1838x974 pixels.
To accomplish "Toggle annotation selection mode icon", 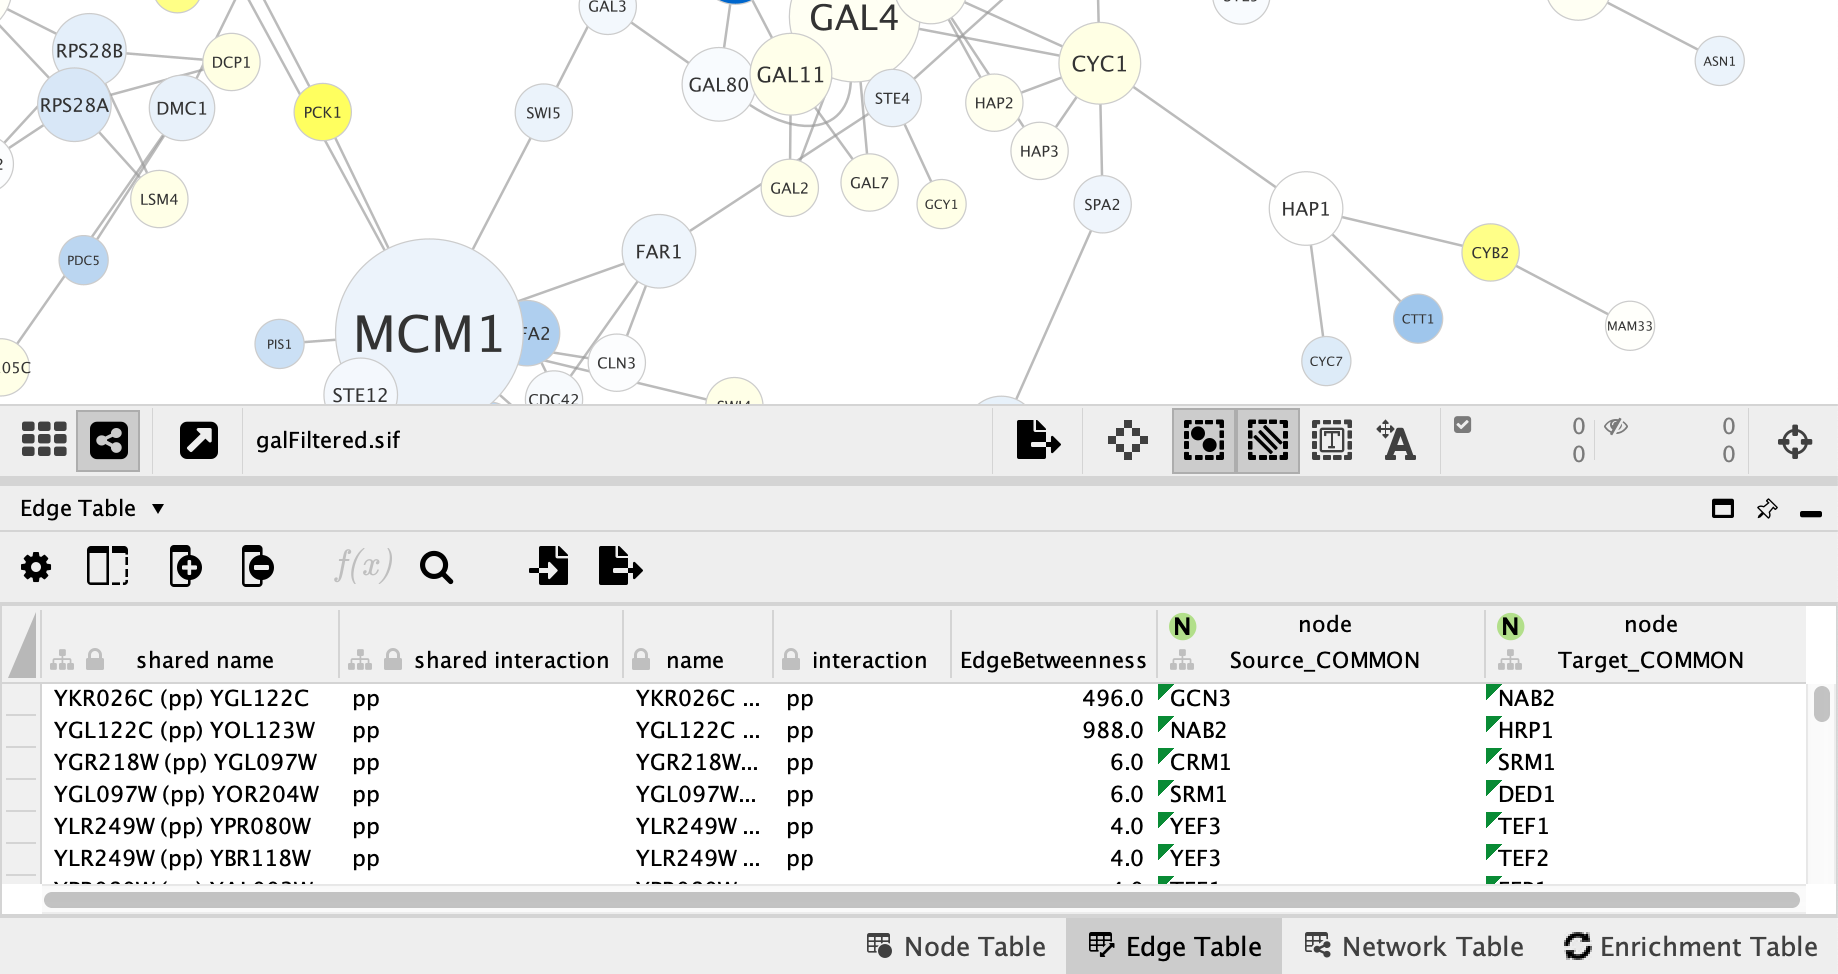I will pyautogui.click(x=1332, y=440).
